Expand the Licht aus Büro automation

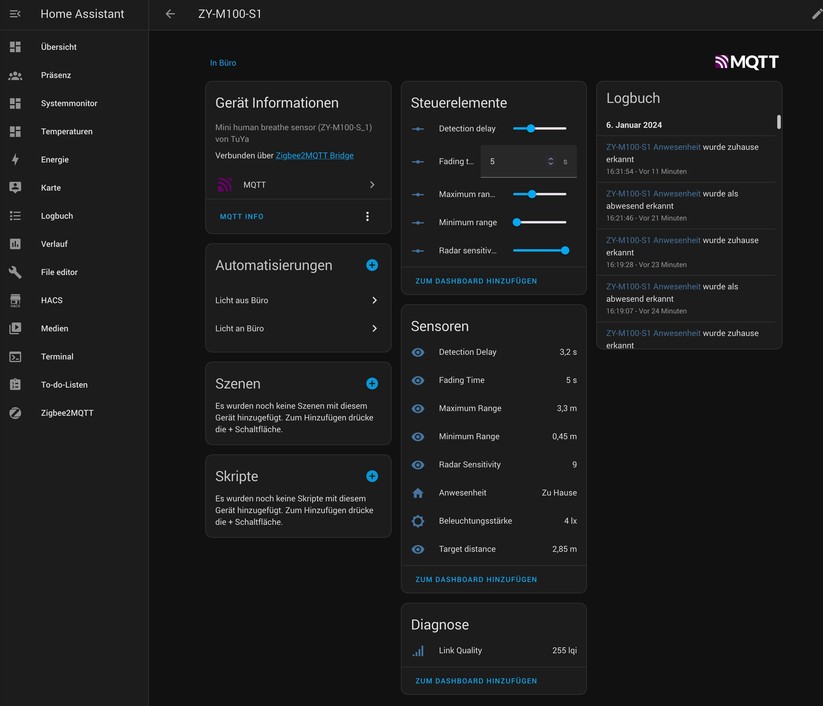coord(297,300)
